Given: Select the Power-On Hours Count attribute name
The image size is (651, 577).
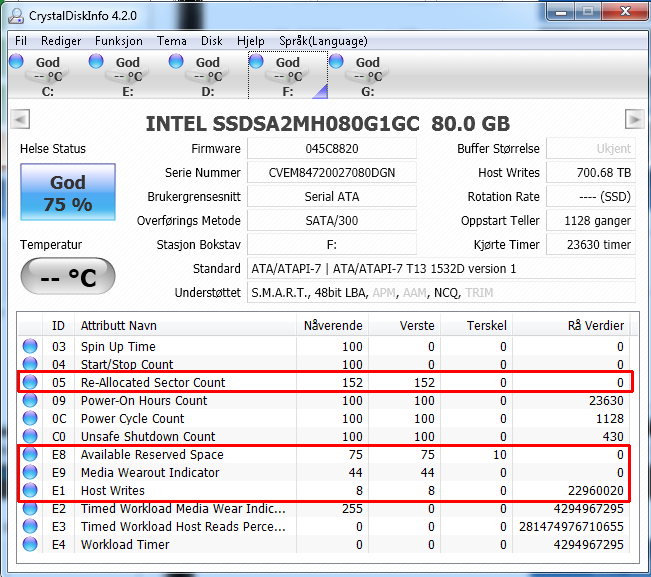Looking at the screenshot, I should tap(144, 401).
